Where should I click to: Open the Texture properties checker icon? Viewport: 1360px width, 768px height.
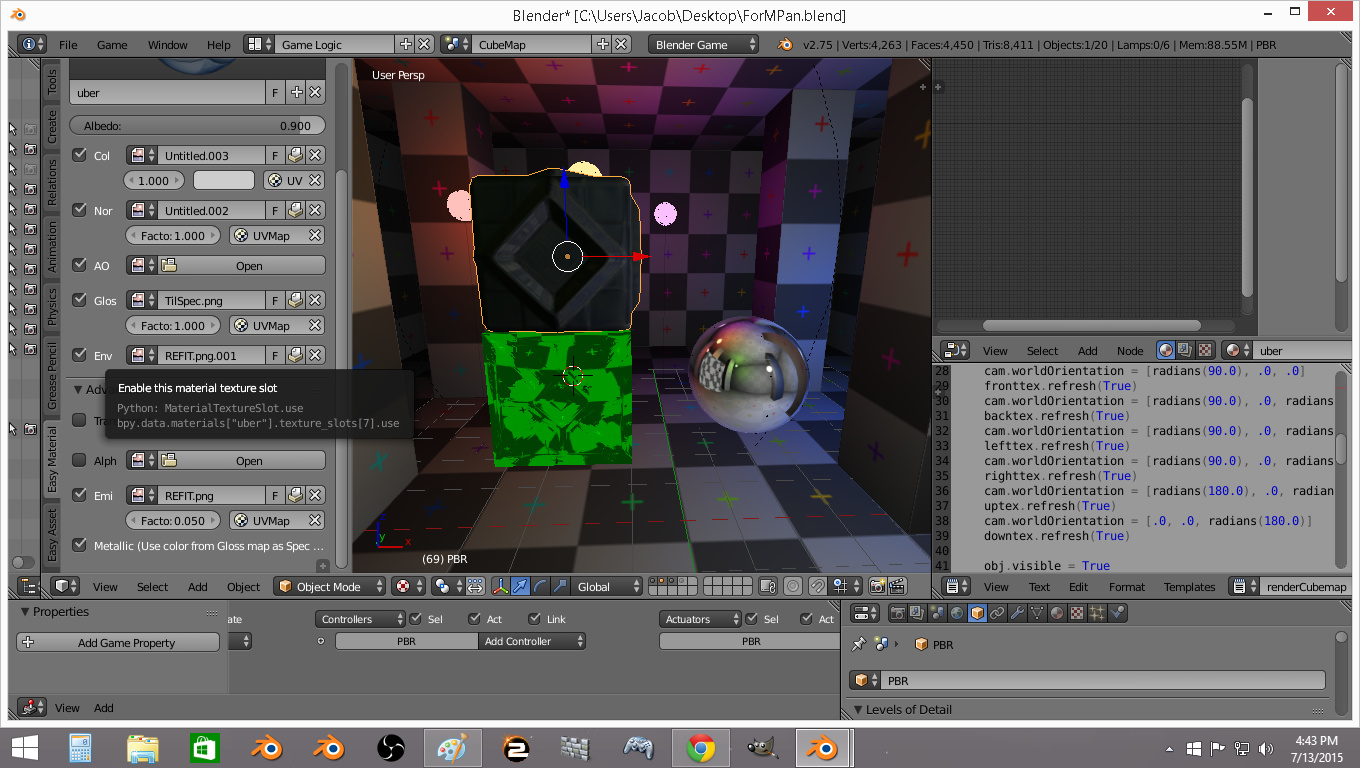coord(1077,613)
